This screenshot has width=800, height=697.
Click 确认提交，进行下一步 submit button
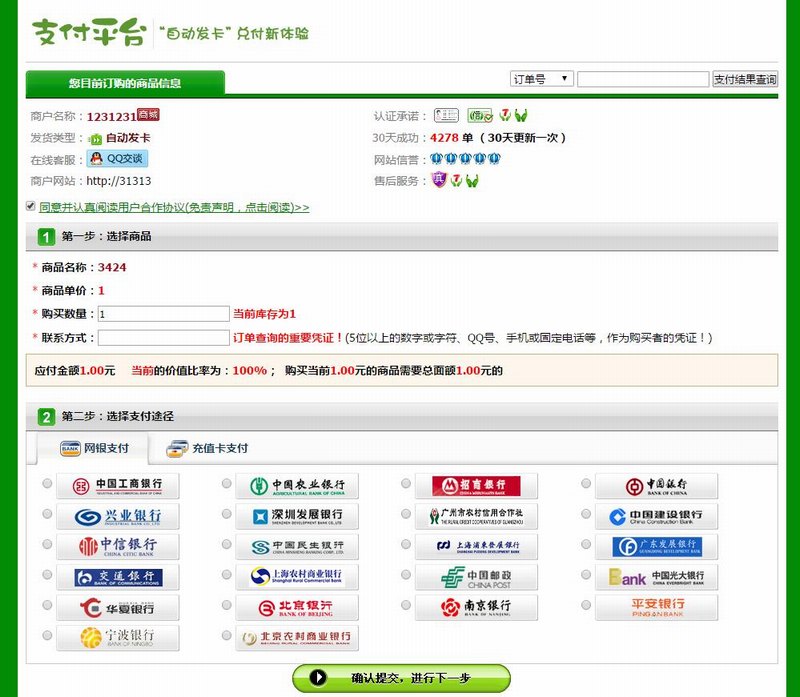401,678
